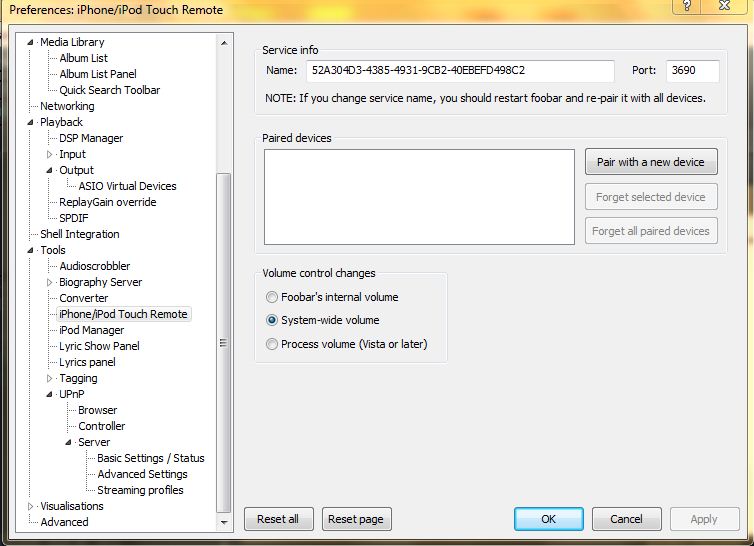Collapse the UPnP tree node
Image resolution: width=754 pixels, height=546 pixels.
(x=50, y=394)
